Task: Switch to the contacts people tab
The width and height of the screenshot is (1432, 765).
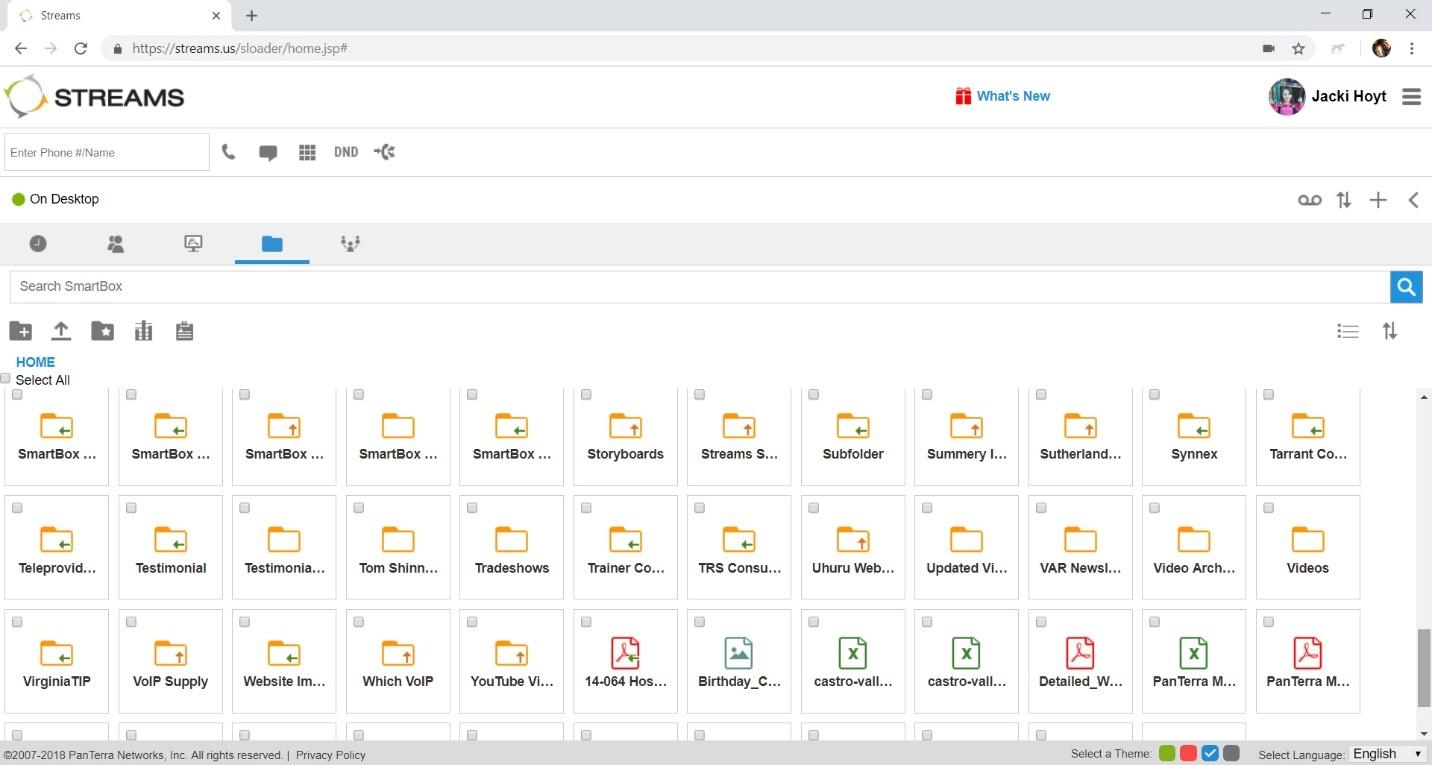Action: [x=116, y=243]
